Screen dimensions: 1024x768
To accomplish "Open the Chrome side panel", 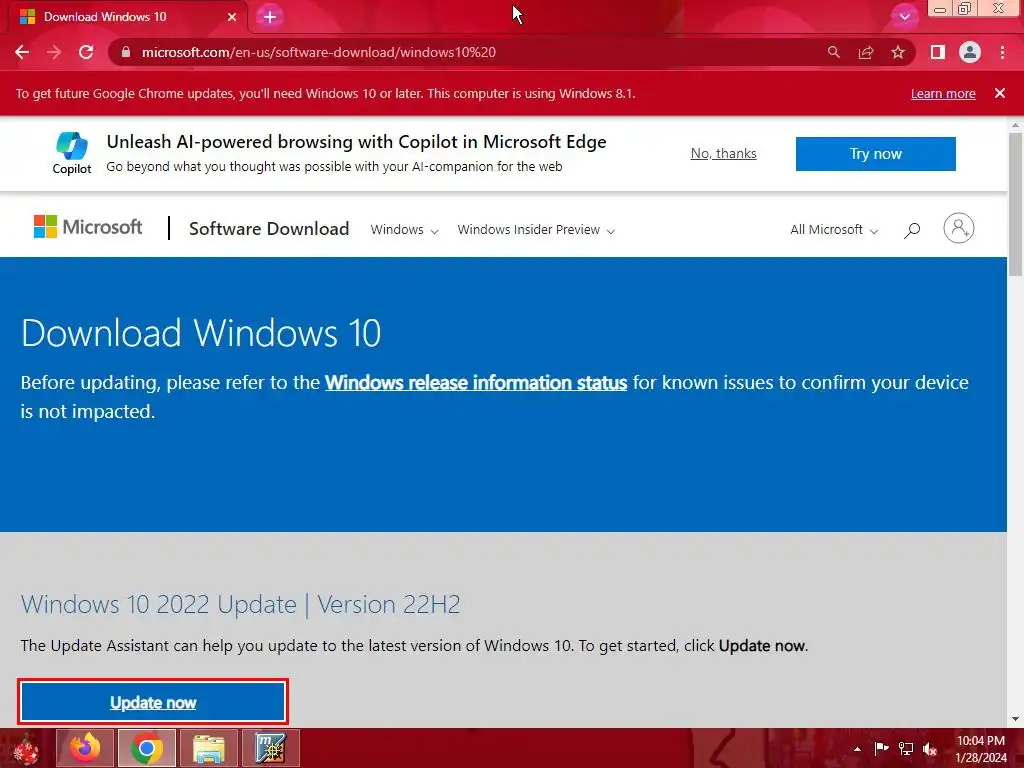I will pos(938,52).
